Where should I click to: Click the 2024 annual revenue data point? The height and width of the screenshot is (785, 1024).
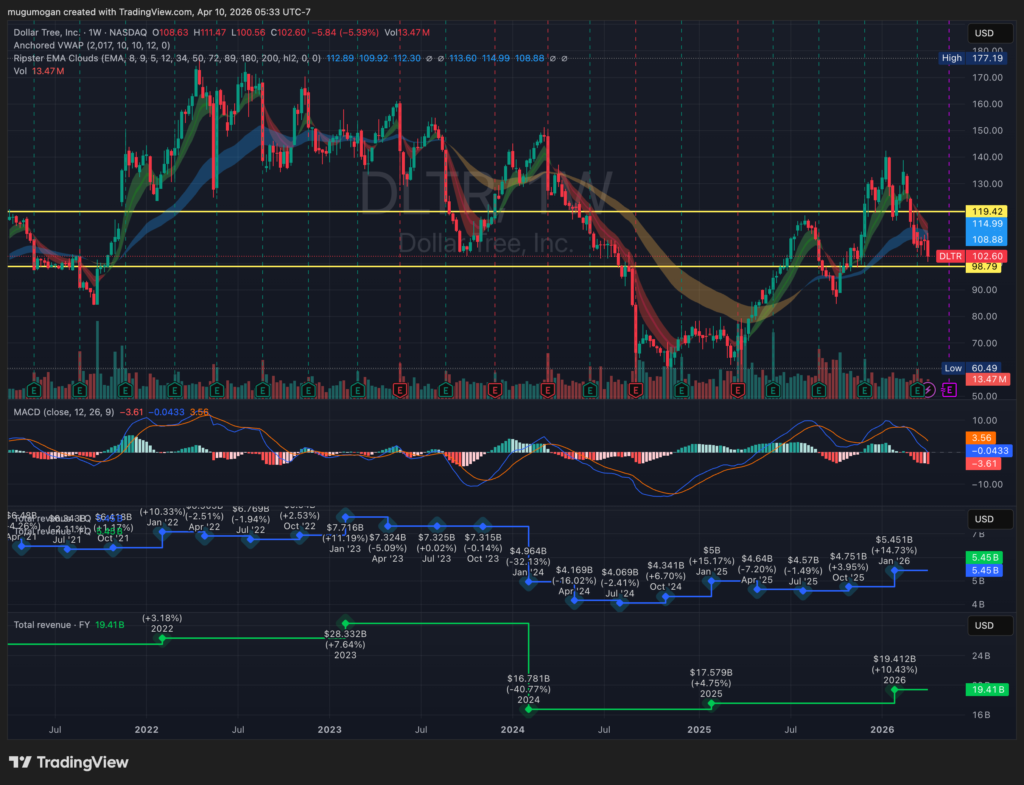tap(529, 710)
